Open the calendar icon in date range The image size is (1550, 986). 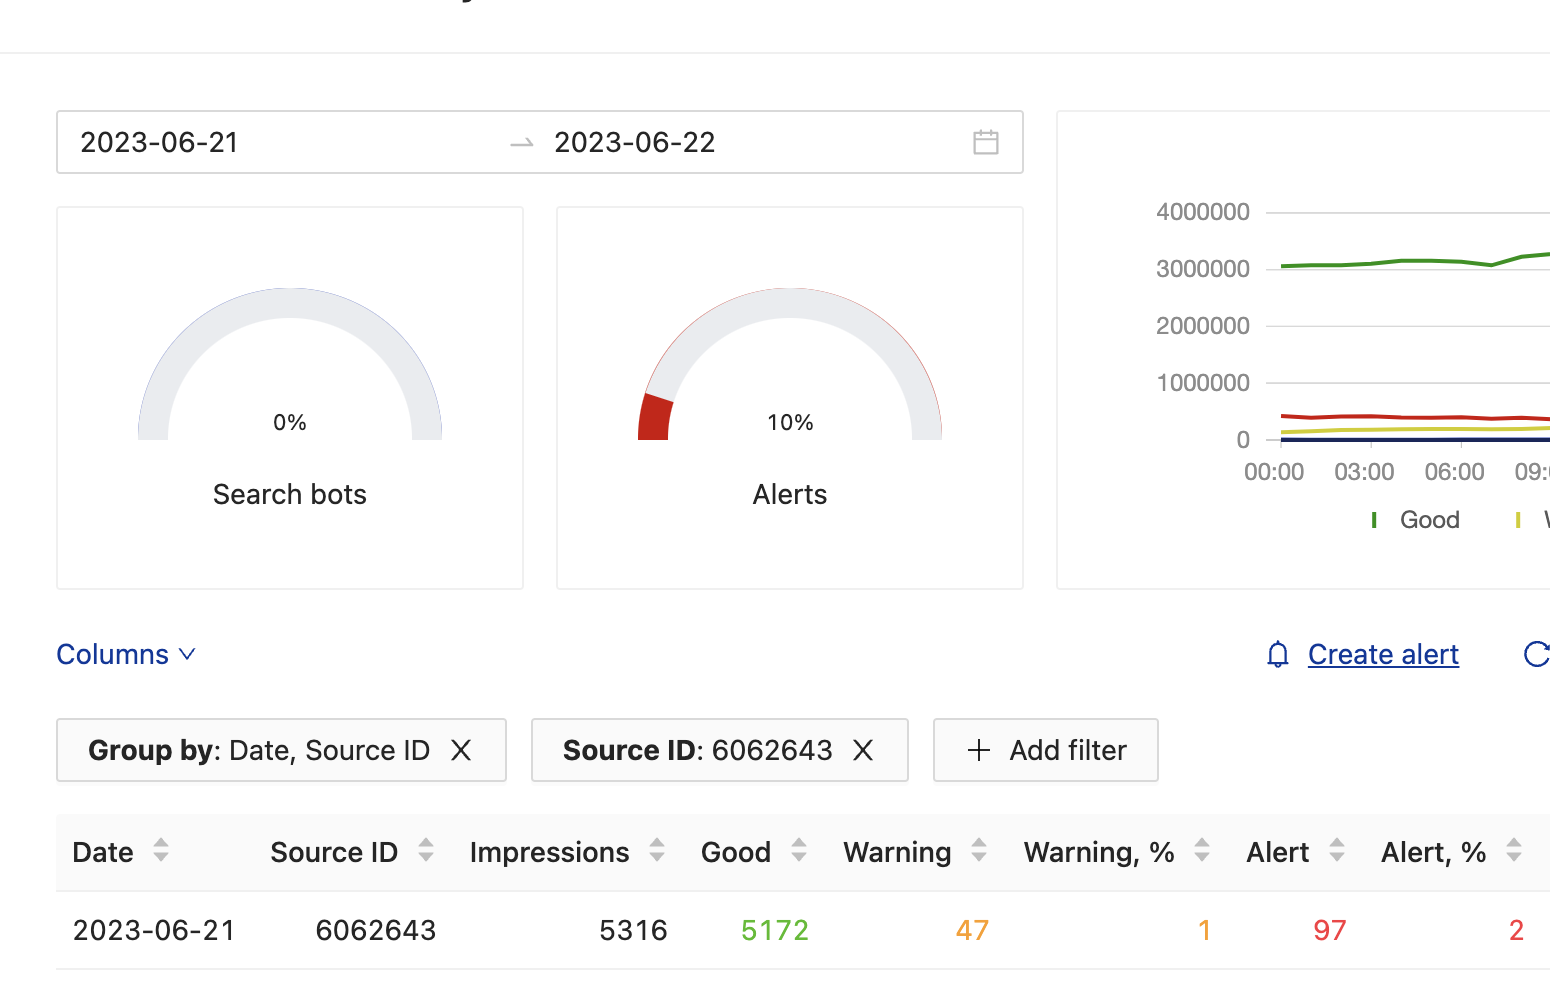[x=985, y=142]
